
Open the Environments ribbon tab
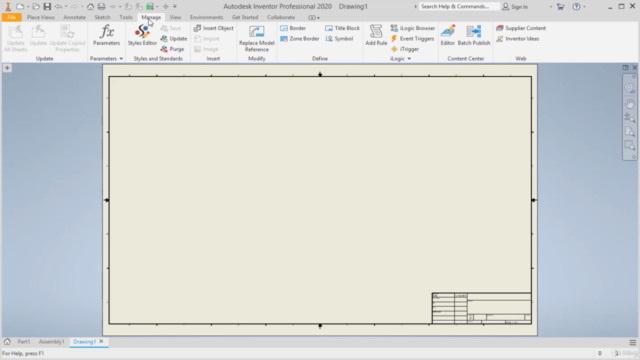[x=206, y=18]
